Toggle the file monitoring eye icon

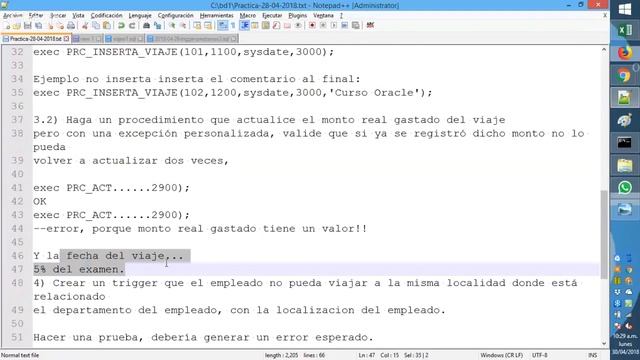tap(298, 26)
